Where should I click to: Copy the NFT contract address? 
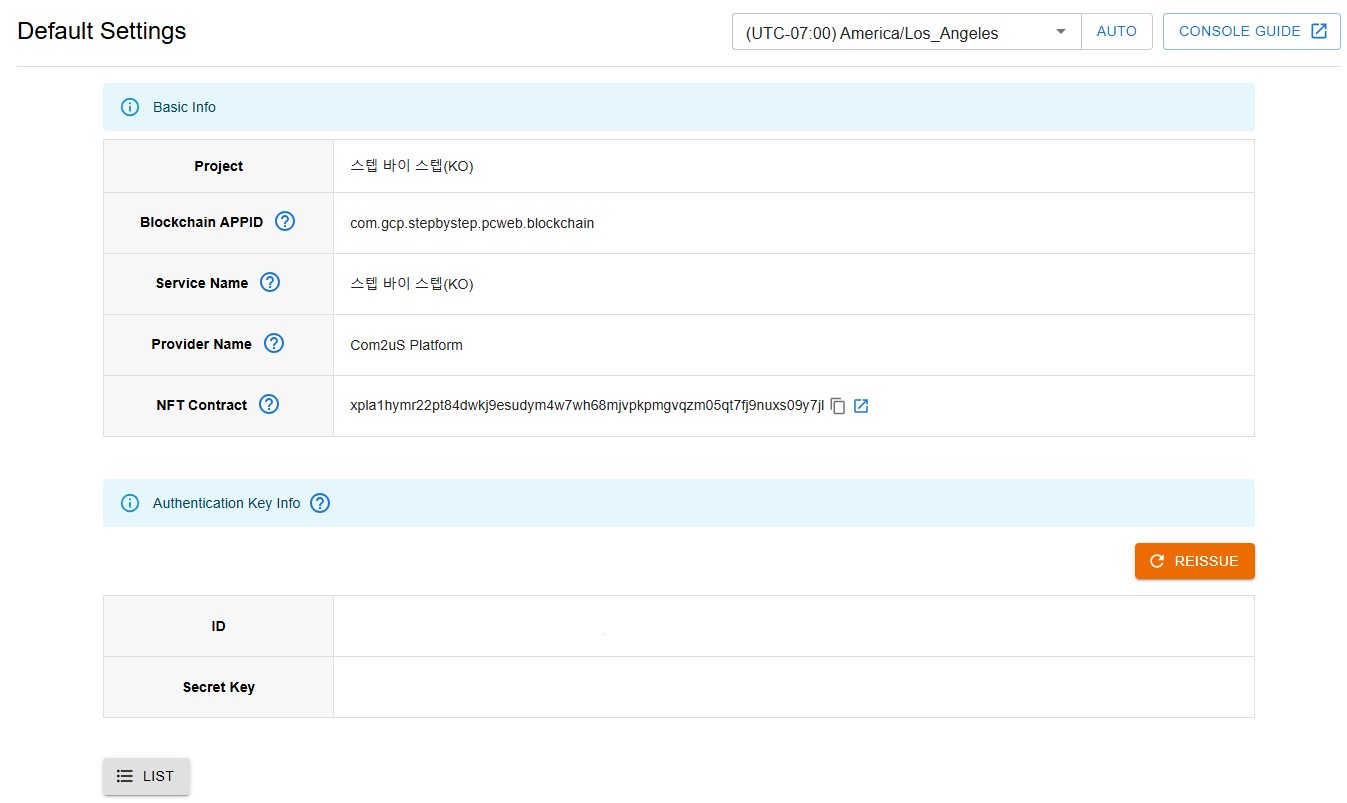pos(838,406)
